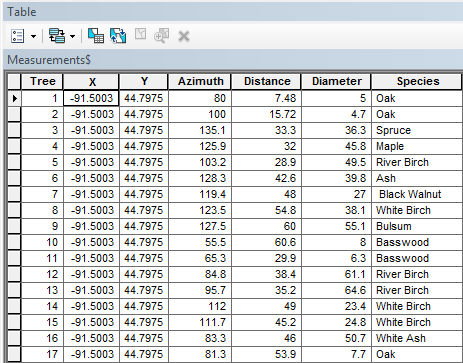
Task: Click the Clear Selection icon
Action: [x=140, y=34]
